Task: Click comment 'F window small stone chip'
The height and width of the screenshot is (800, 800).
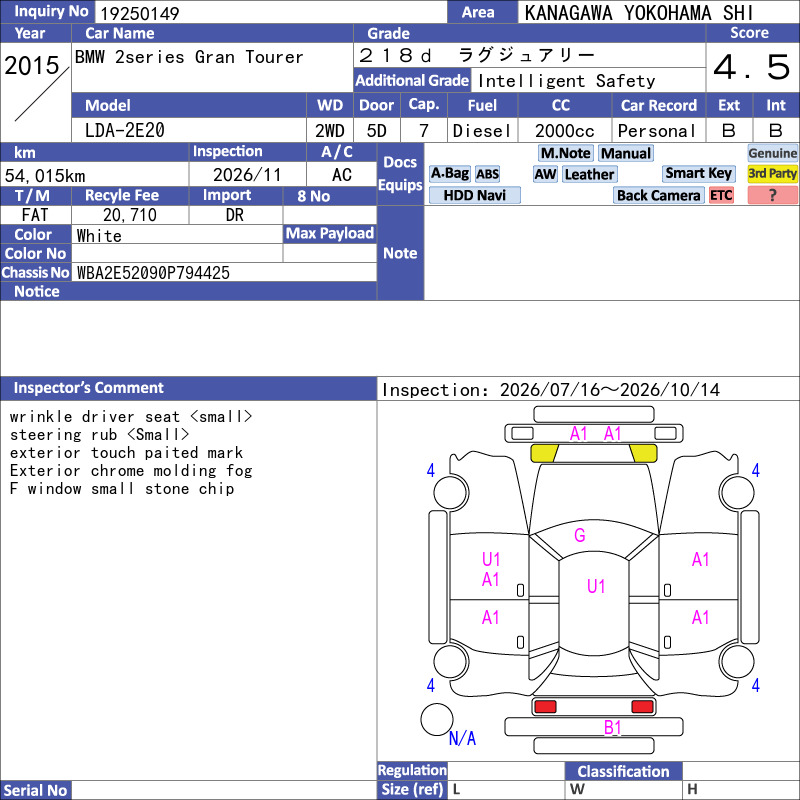Action: [122, 489]
